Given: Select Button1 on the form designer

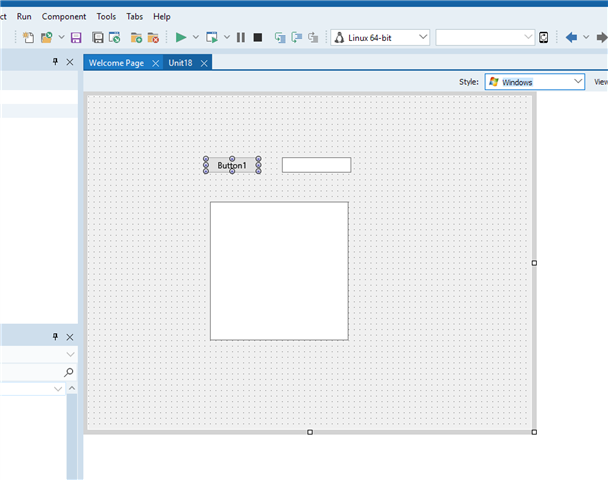Looking at the screenshot, I should click(x=232, y=165).
